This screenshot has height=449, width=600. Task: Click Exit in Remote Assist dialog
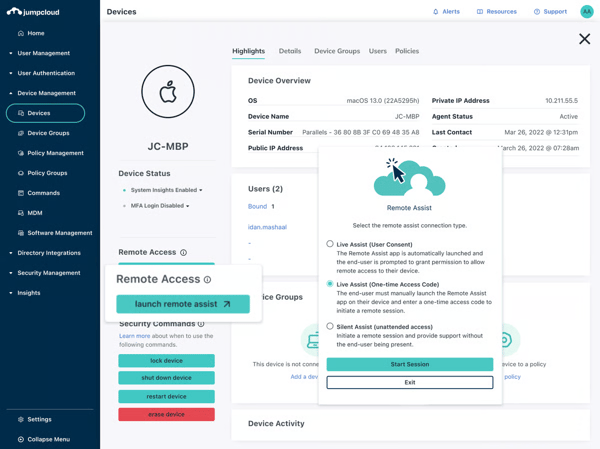coord(409,382)
